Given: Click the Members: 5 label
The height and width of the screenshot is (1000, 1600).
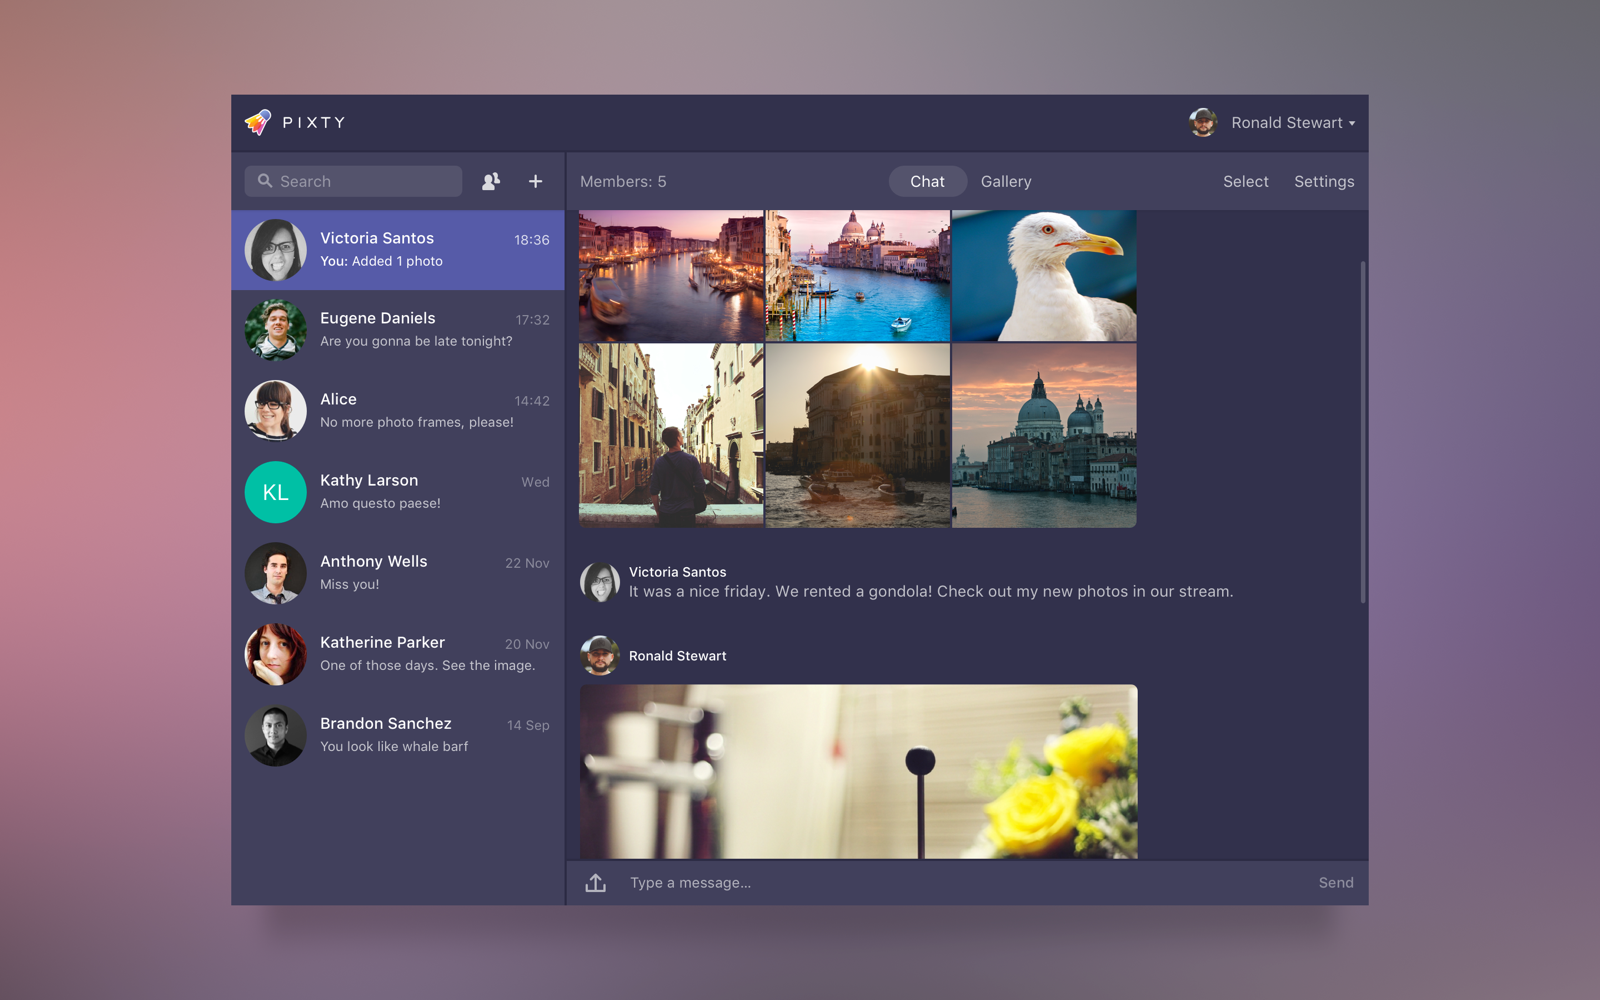Looking at the screenshot, I should [623, 181].
